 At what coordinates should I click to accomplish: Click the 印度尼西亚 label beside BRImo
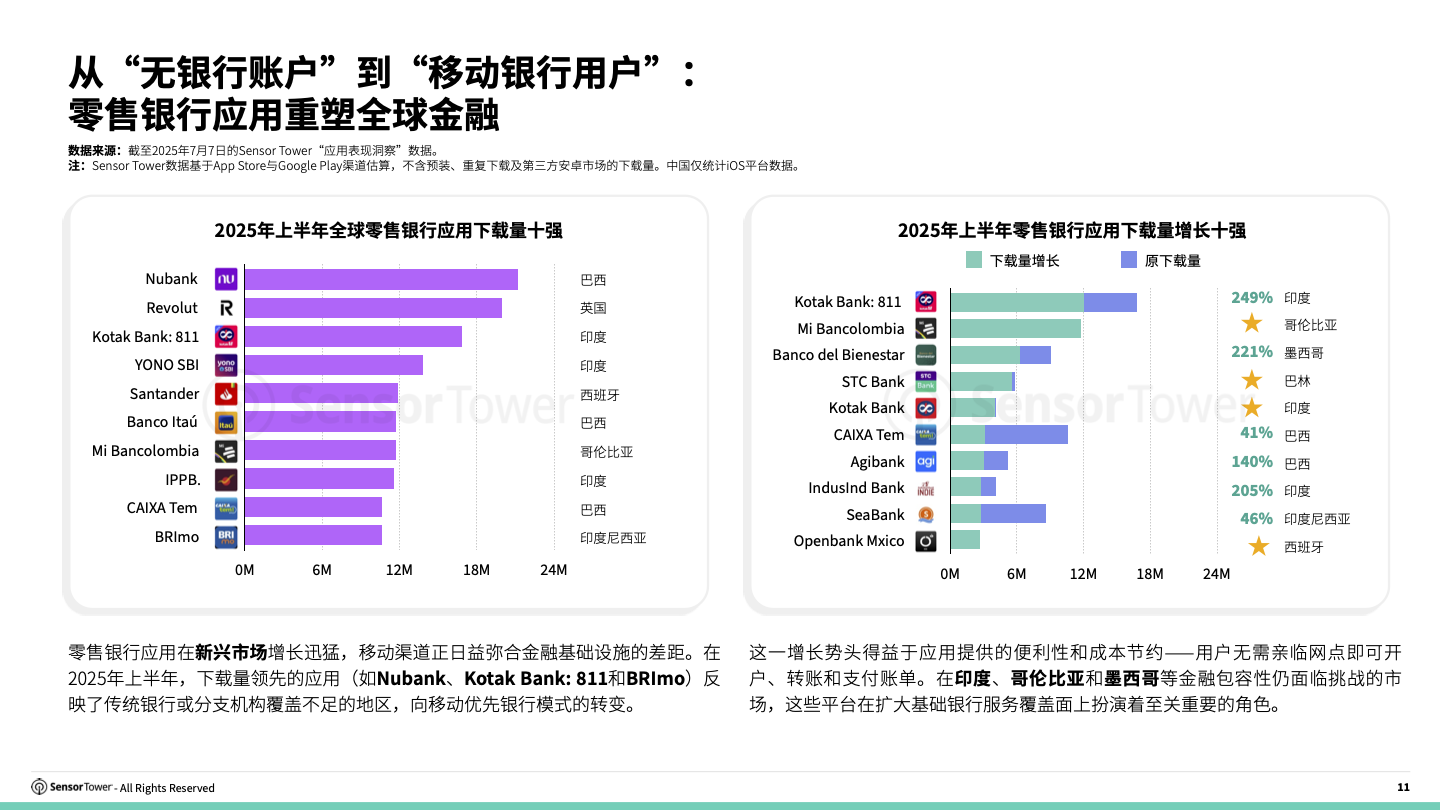(x=613, y=538)
